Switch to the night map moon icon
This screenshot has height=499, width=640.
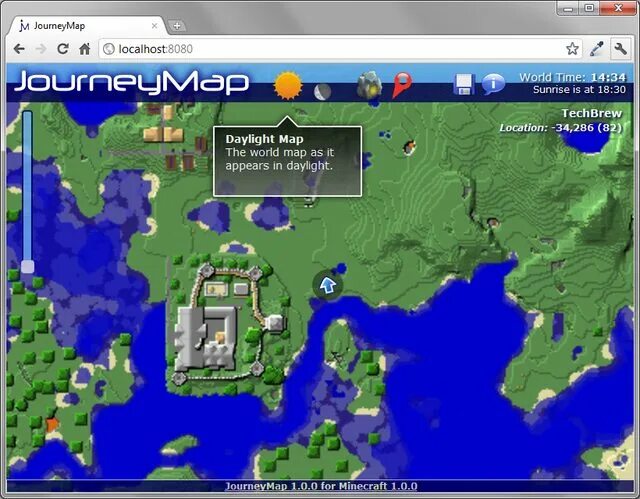[322, 91]
